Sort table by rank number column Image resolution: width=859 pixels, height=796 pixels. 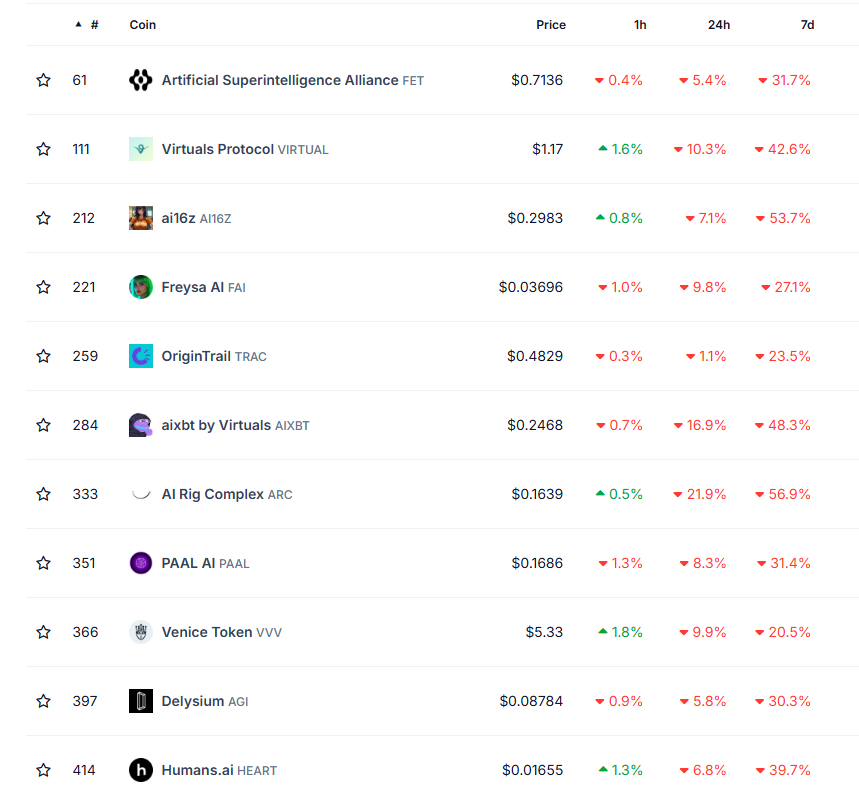click(88, 25)
